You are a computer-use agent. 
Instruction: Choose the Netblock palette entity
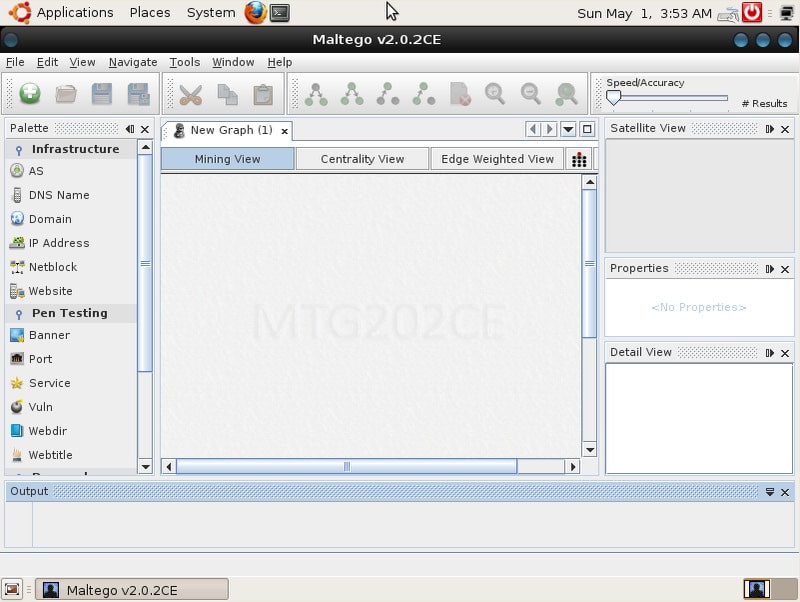(52, 267)
